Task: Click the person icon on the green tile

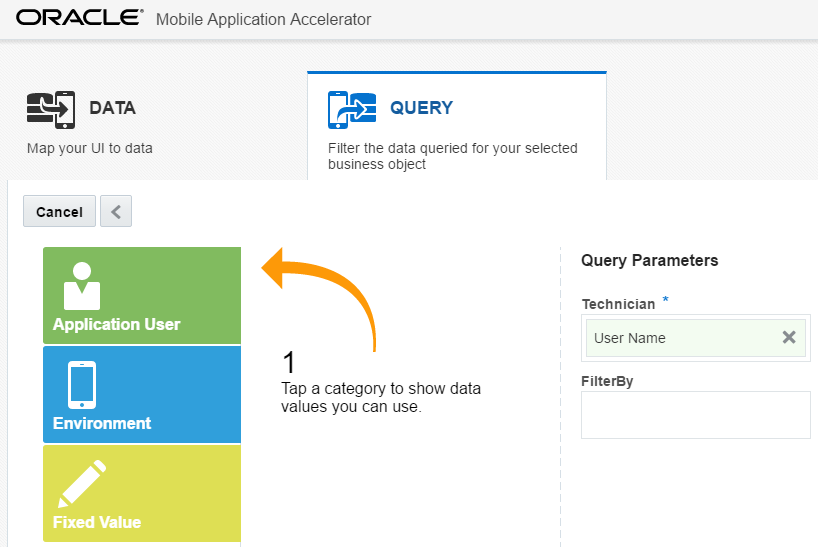Action: (82, 285)
